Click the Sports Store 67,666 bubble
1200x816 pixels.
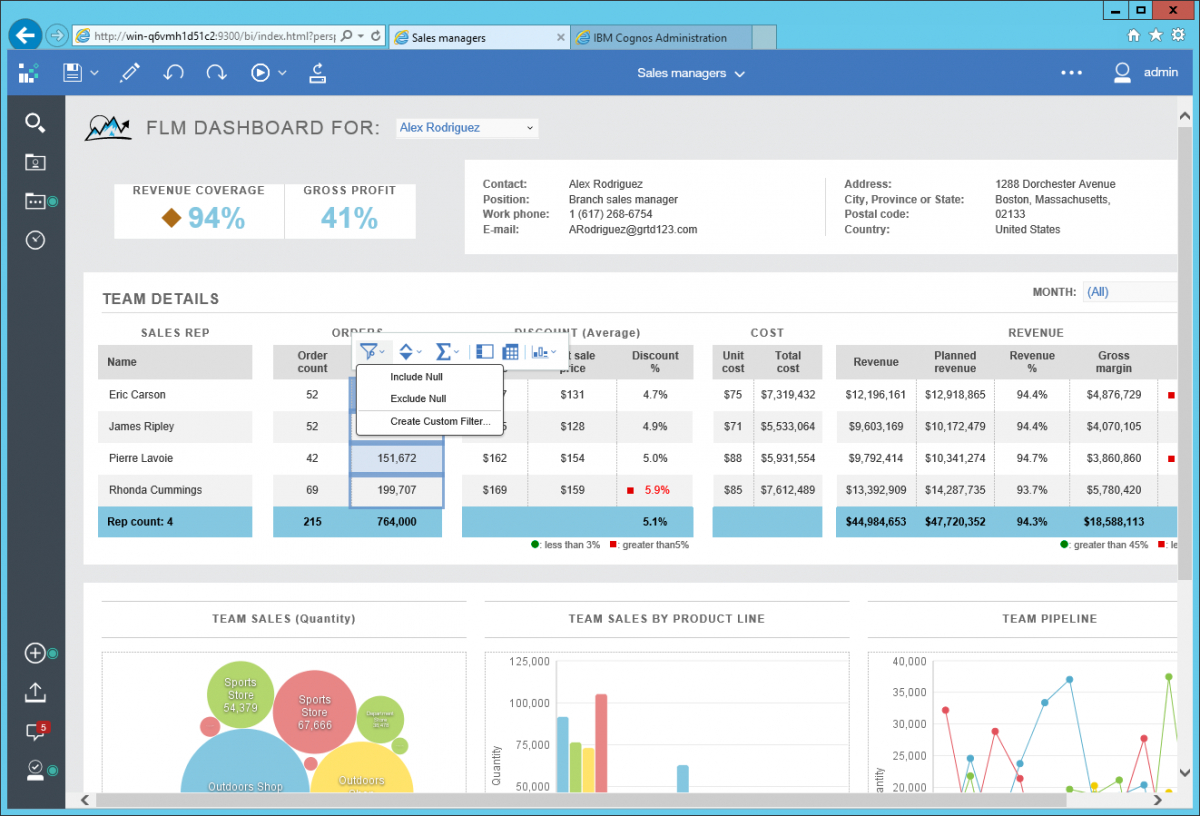pos(315,712)
